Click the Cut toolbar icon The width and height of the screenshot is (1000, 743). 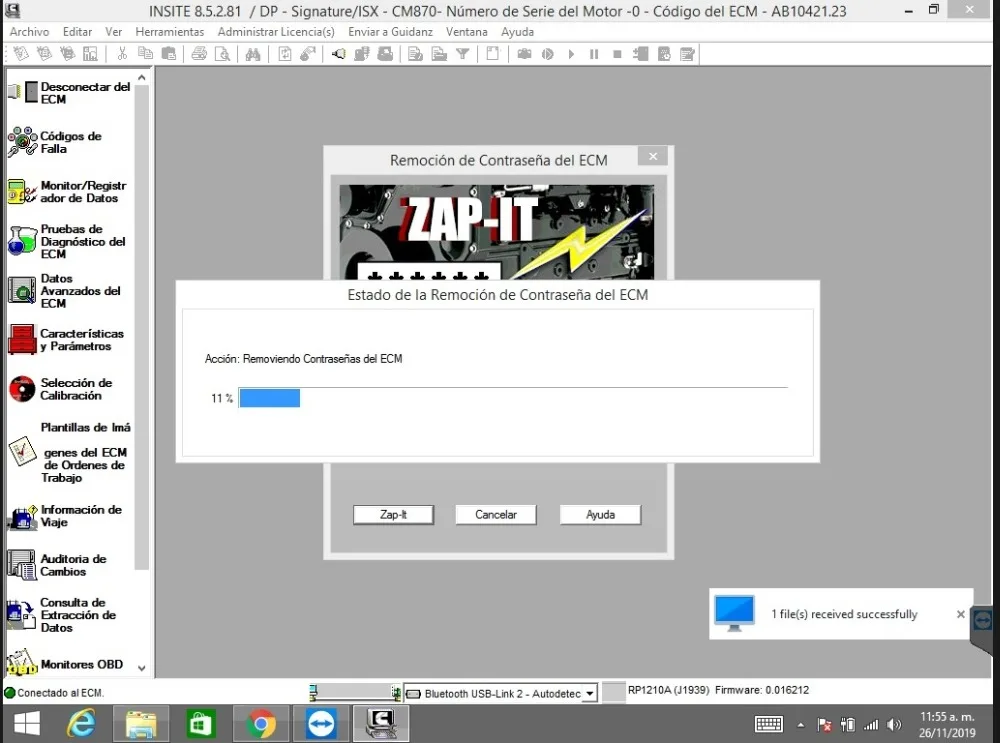coord(122,53)
